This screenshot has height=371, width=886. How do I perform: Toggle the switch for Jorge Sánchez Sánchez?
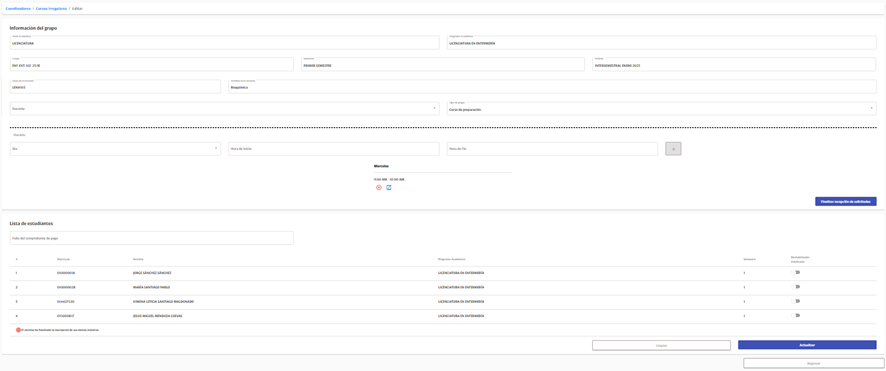tap(796, 272)
